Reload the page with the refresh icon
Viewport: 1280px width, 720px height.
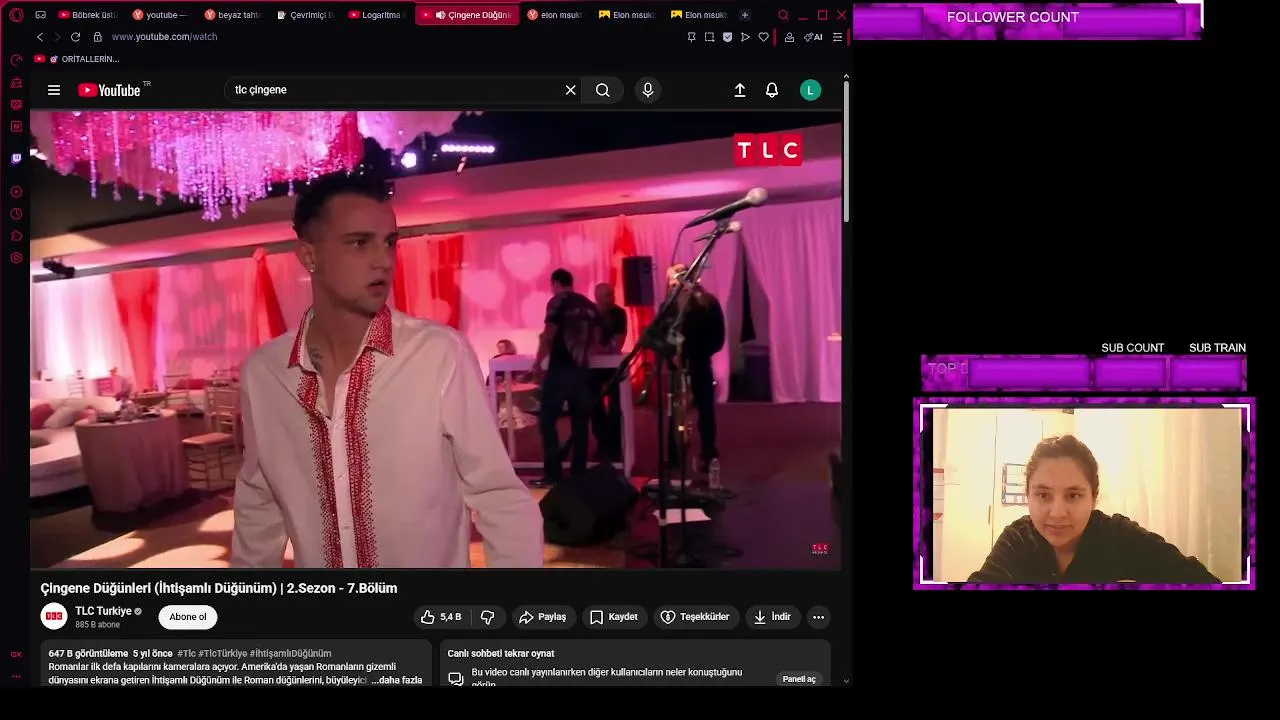pos(75,37)
